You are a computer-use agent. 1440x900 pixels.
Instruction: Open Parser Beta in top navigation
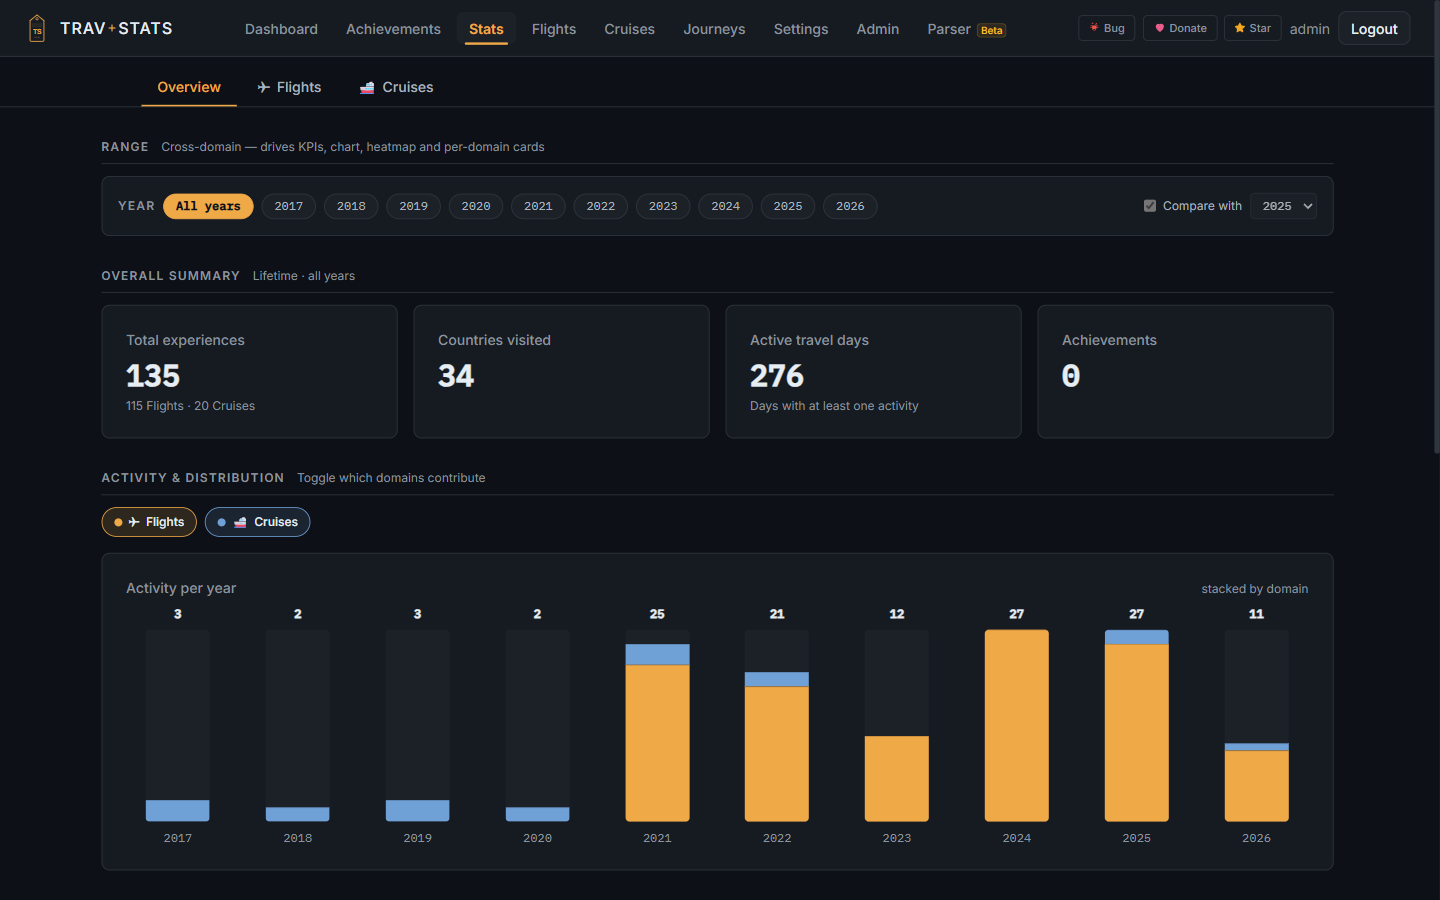[966, 29]
